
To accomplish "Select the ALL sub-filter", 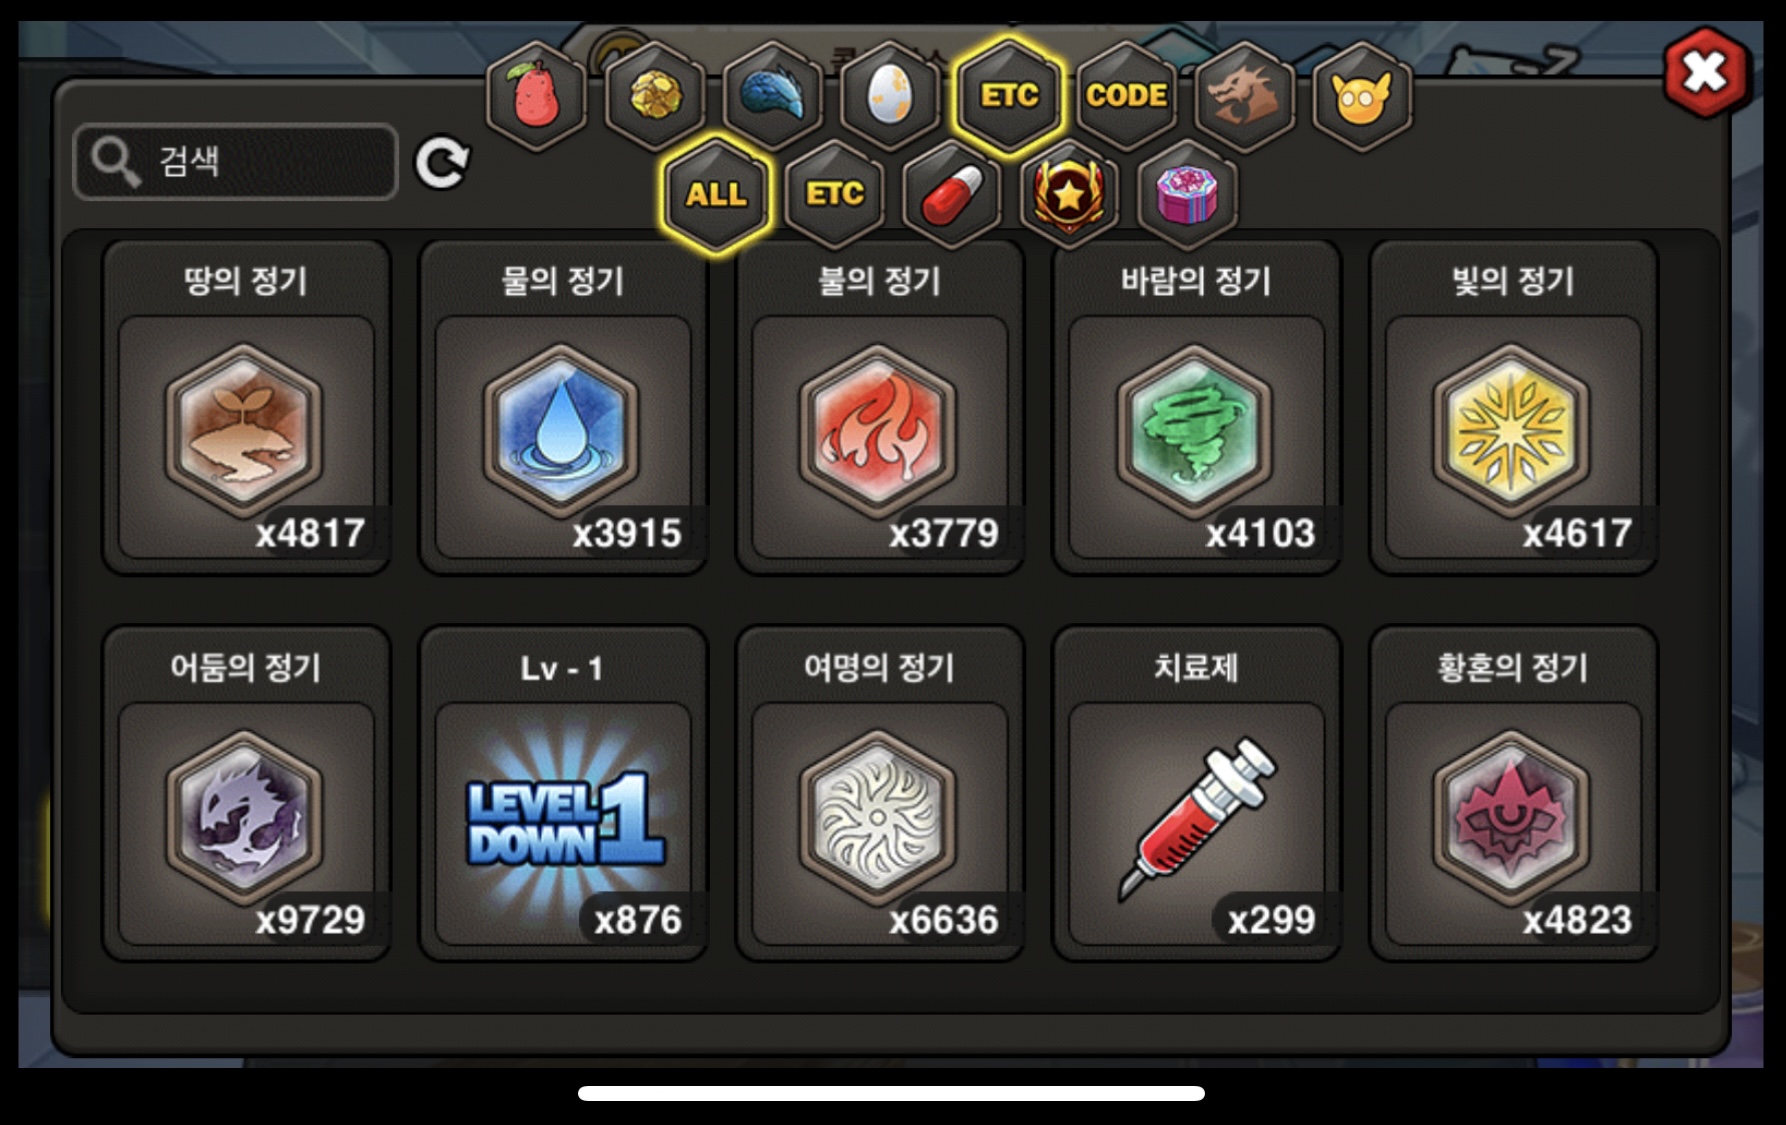I will pos(716,194).
